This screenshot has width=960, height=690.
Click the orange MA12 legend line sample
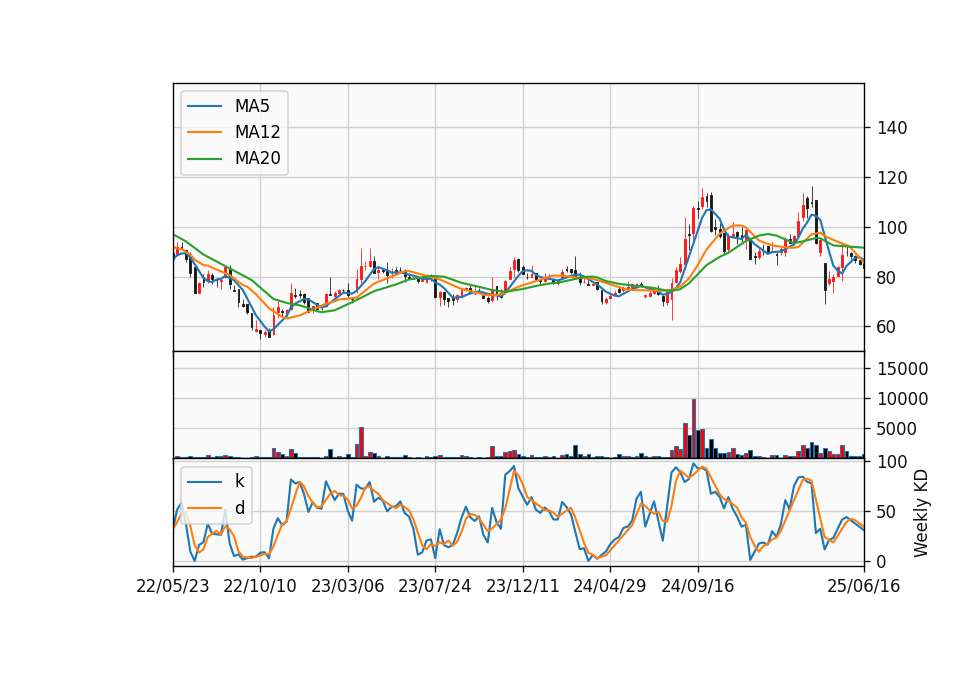click(204, 132)
